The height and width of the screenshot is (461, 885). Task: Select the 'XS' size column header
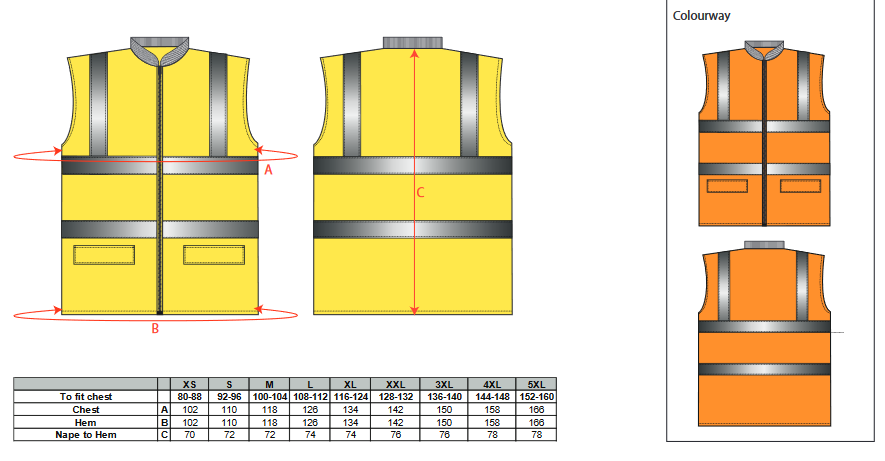pyautogui.click(x=190, y=384)
